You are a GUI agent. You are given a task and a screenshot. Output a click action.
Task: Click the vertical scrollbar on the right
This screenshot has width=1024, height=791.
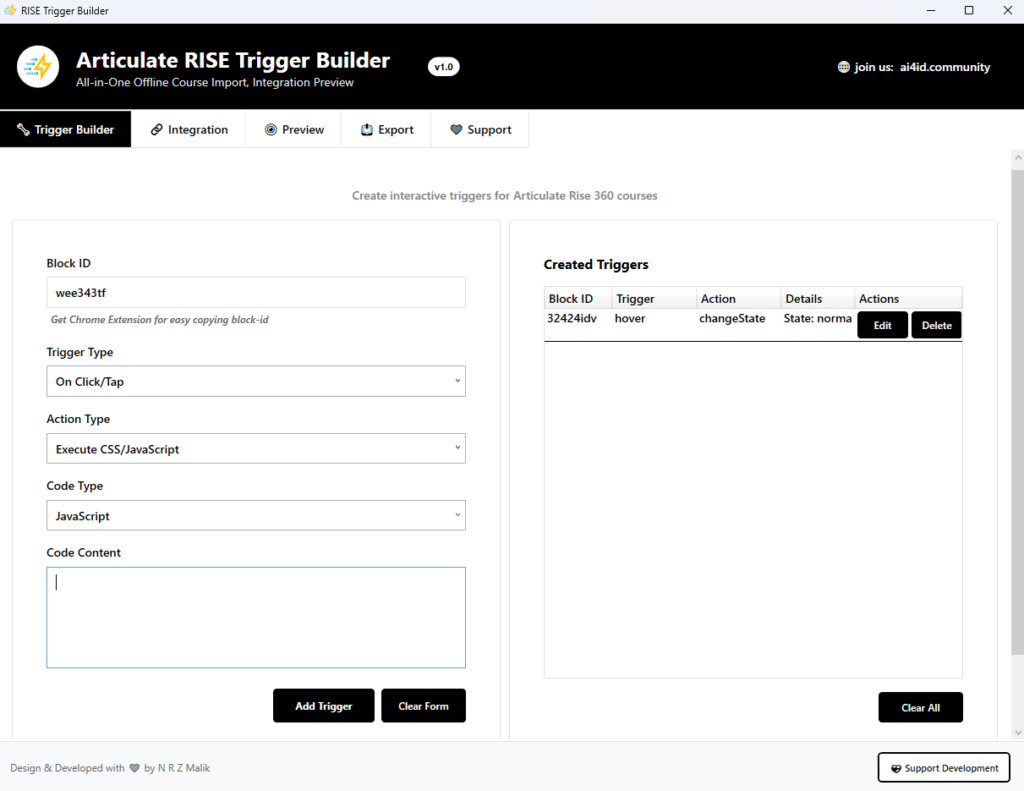click(1017, 400)
